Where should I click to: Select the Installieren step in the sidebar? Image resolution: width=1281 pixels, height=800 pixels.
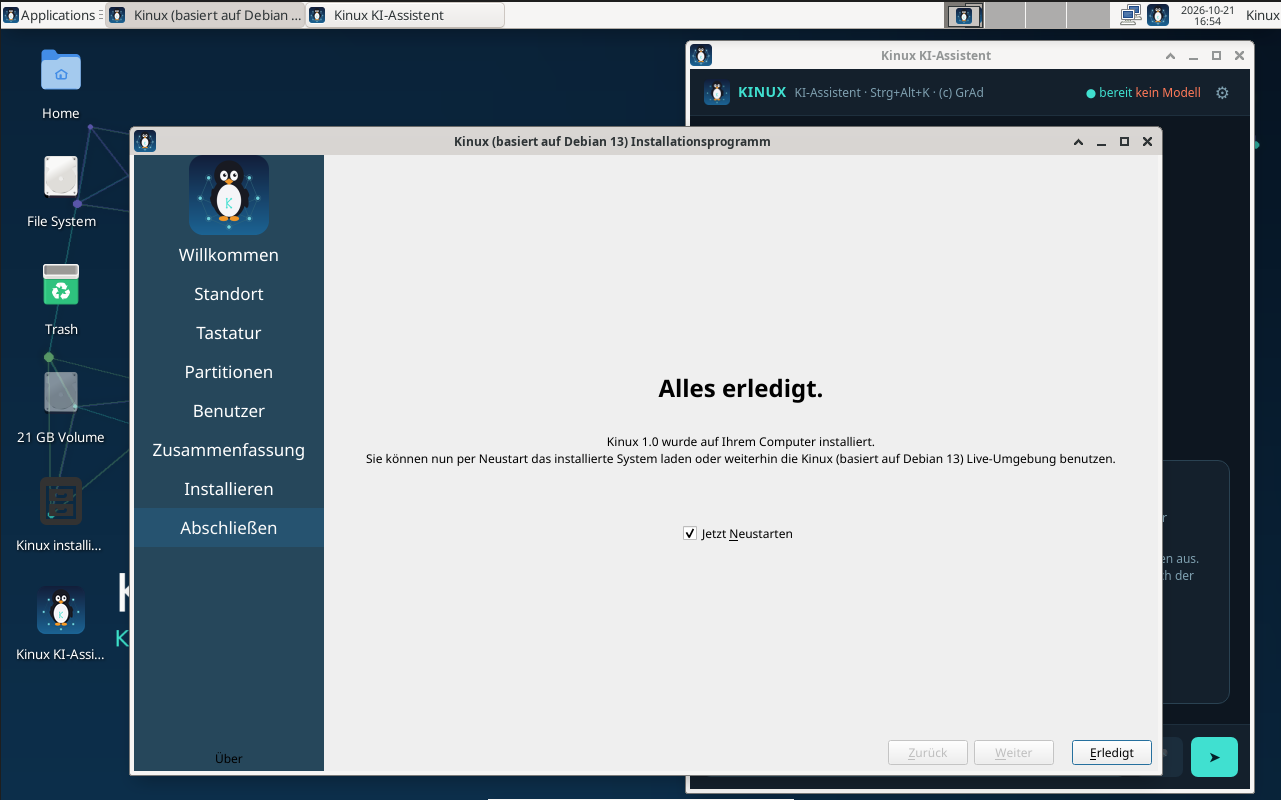(x=229, y=489)
